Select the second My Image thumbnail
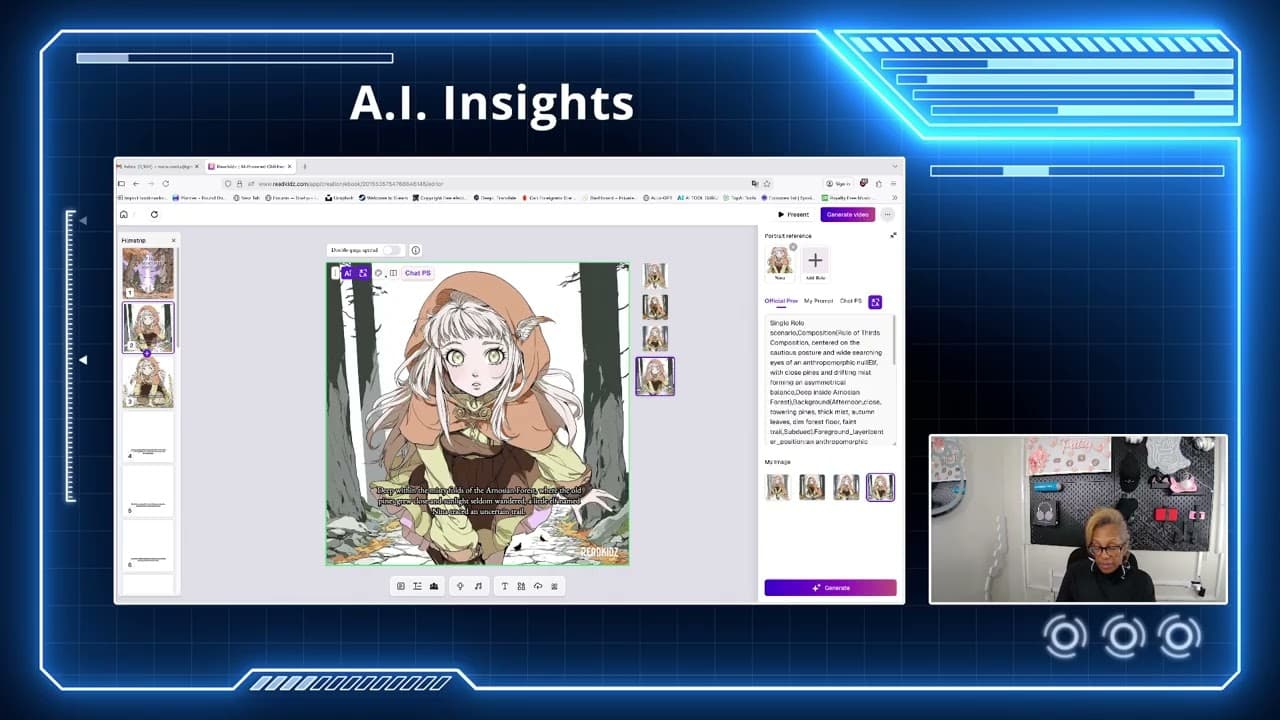Image resolution: width=1280 pixels, height=720 pixels. click(x=812, y=487)
